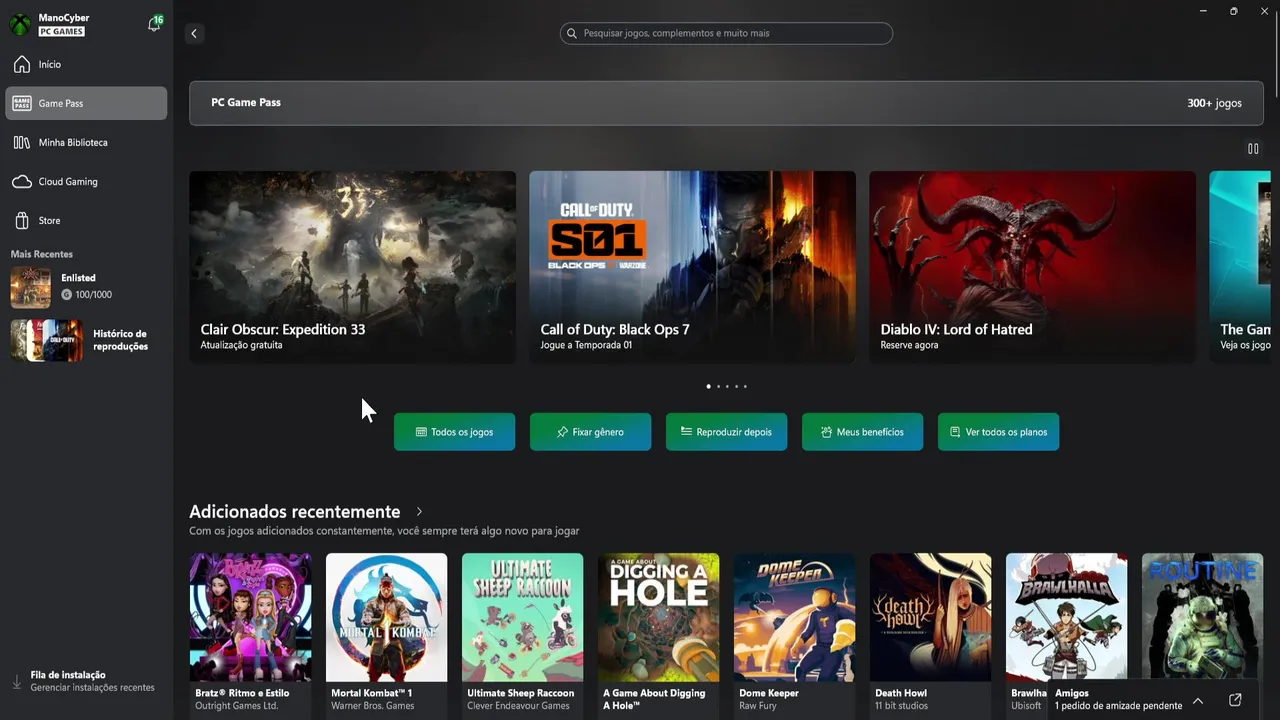Click the ManoCyber username label
The image size is (1280, 720).
[x=64, y=18]
